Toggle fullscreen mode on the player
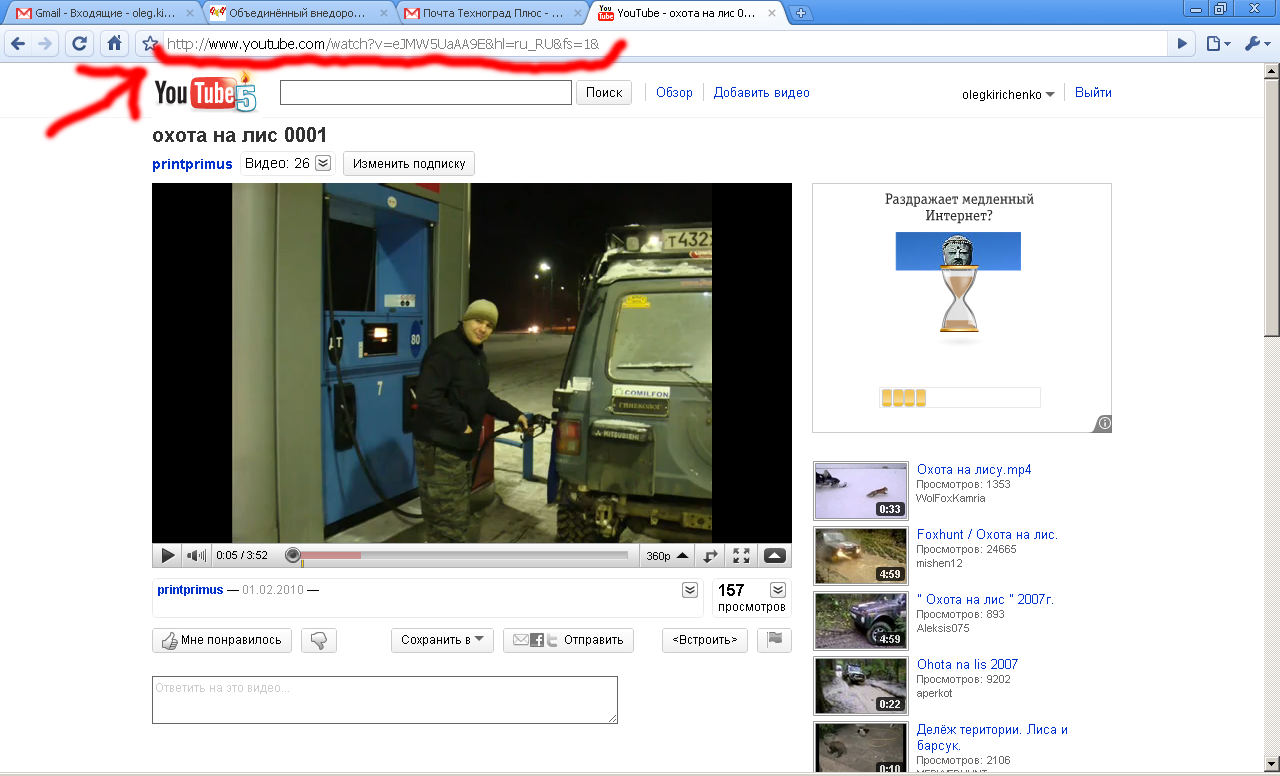The height and width of the screenshot is (776, 1280). pos(741,556)
